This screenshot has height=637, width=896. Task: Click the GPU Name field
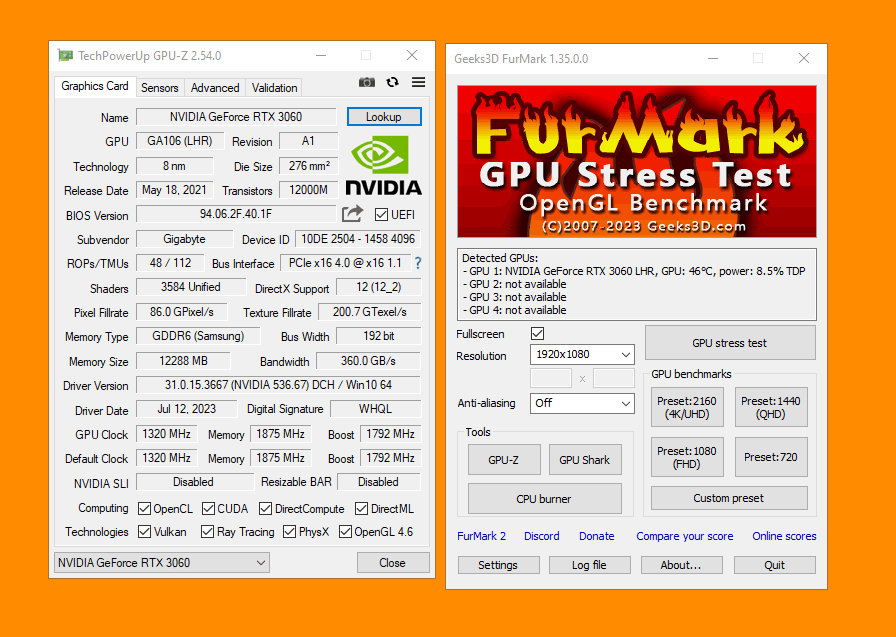pyautogui.click(x=236, y=117)
